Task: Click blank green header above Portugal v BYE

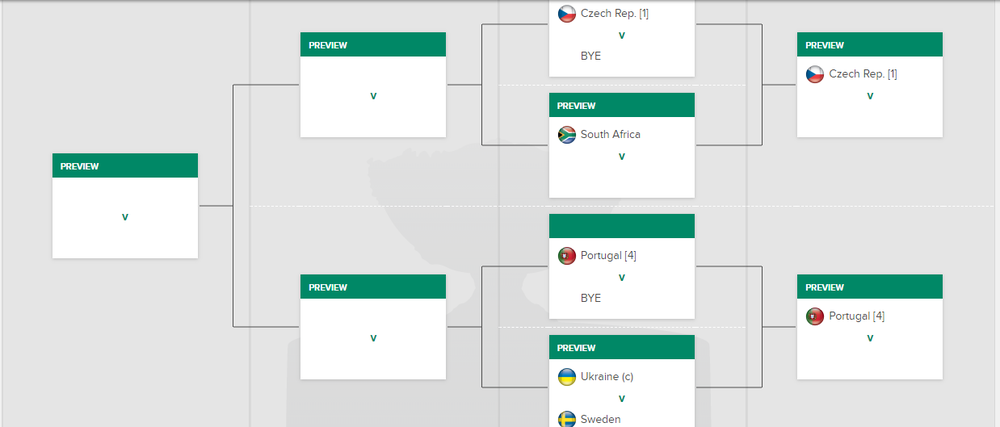Action: pyautogui.click(x=622, y=226)
